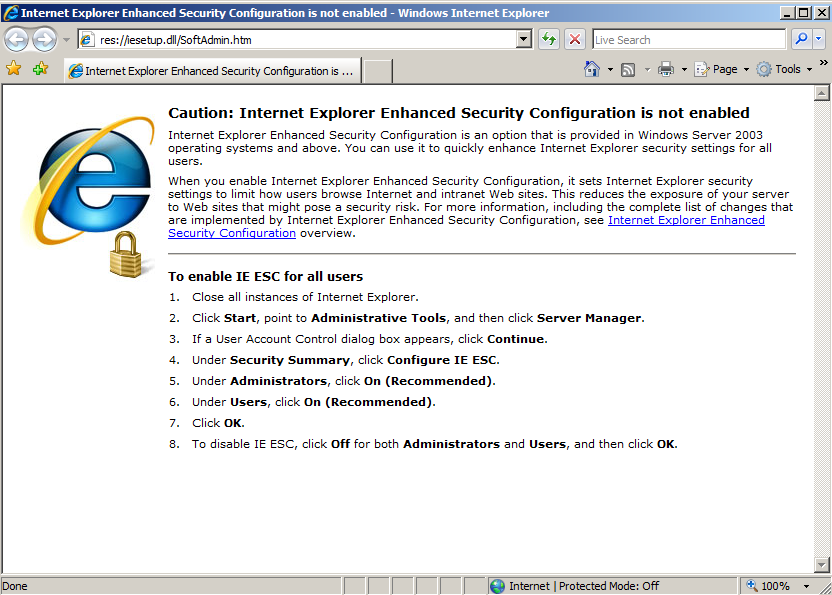Viewport: 832px width, 595px height.
Task: Click inside the Live Search box
Action: click(x=688, y=40)
